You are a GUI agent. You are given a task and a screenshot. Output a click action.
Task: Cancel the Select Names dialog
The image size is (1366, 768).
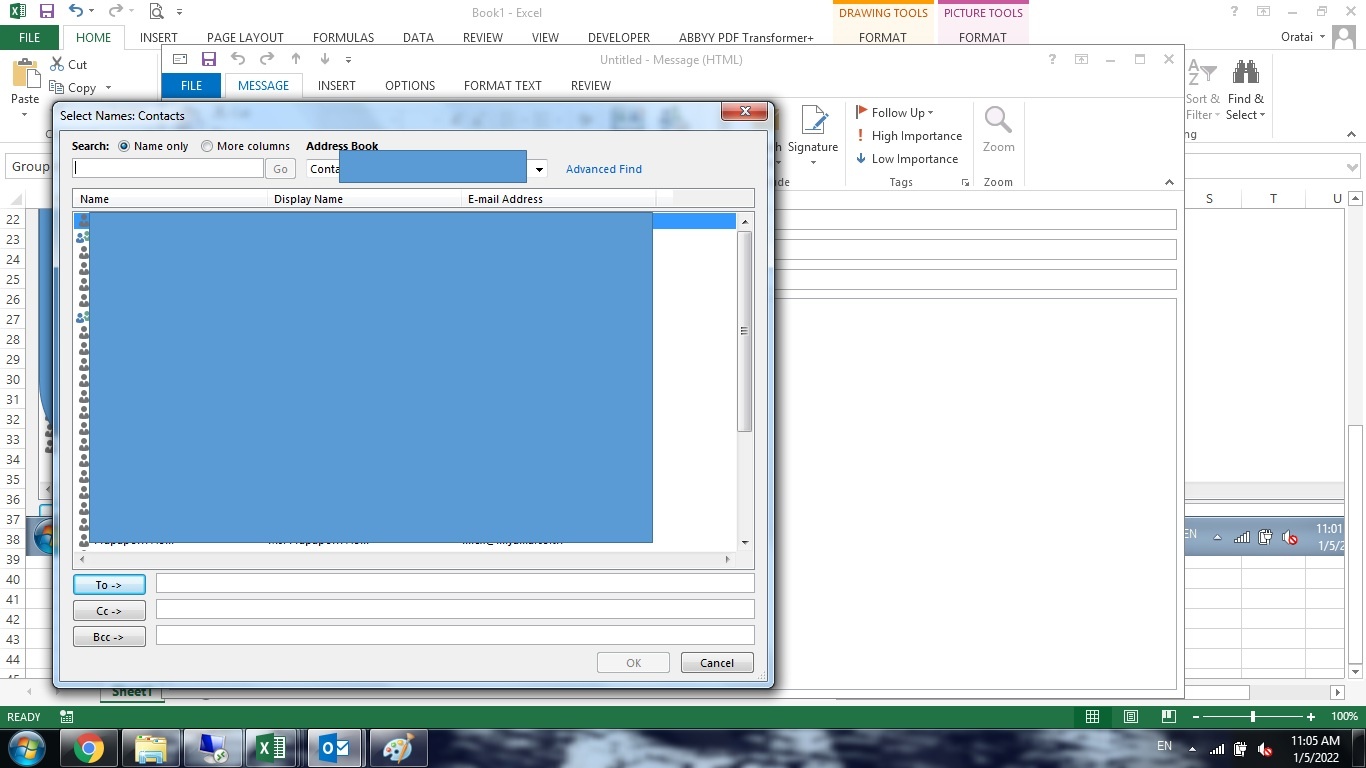(717, 662)
